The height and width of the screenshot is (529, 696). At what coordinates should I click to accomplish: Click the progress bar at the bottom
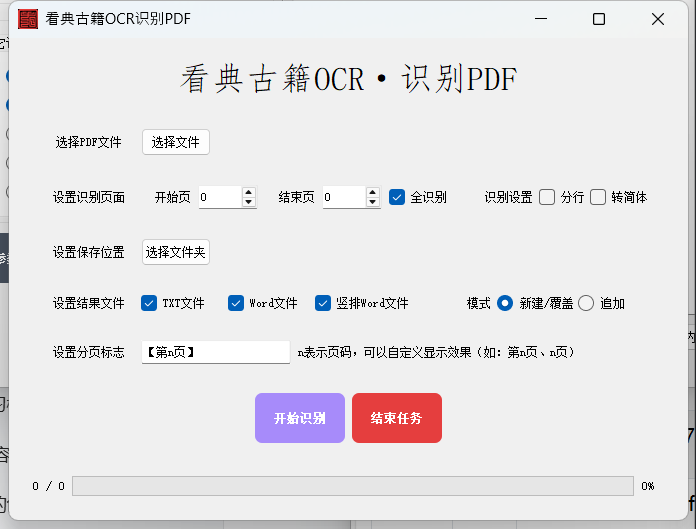352,486
